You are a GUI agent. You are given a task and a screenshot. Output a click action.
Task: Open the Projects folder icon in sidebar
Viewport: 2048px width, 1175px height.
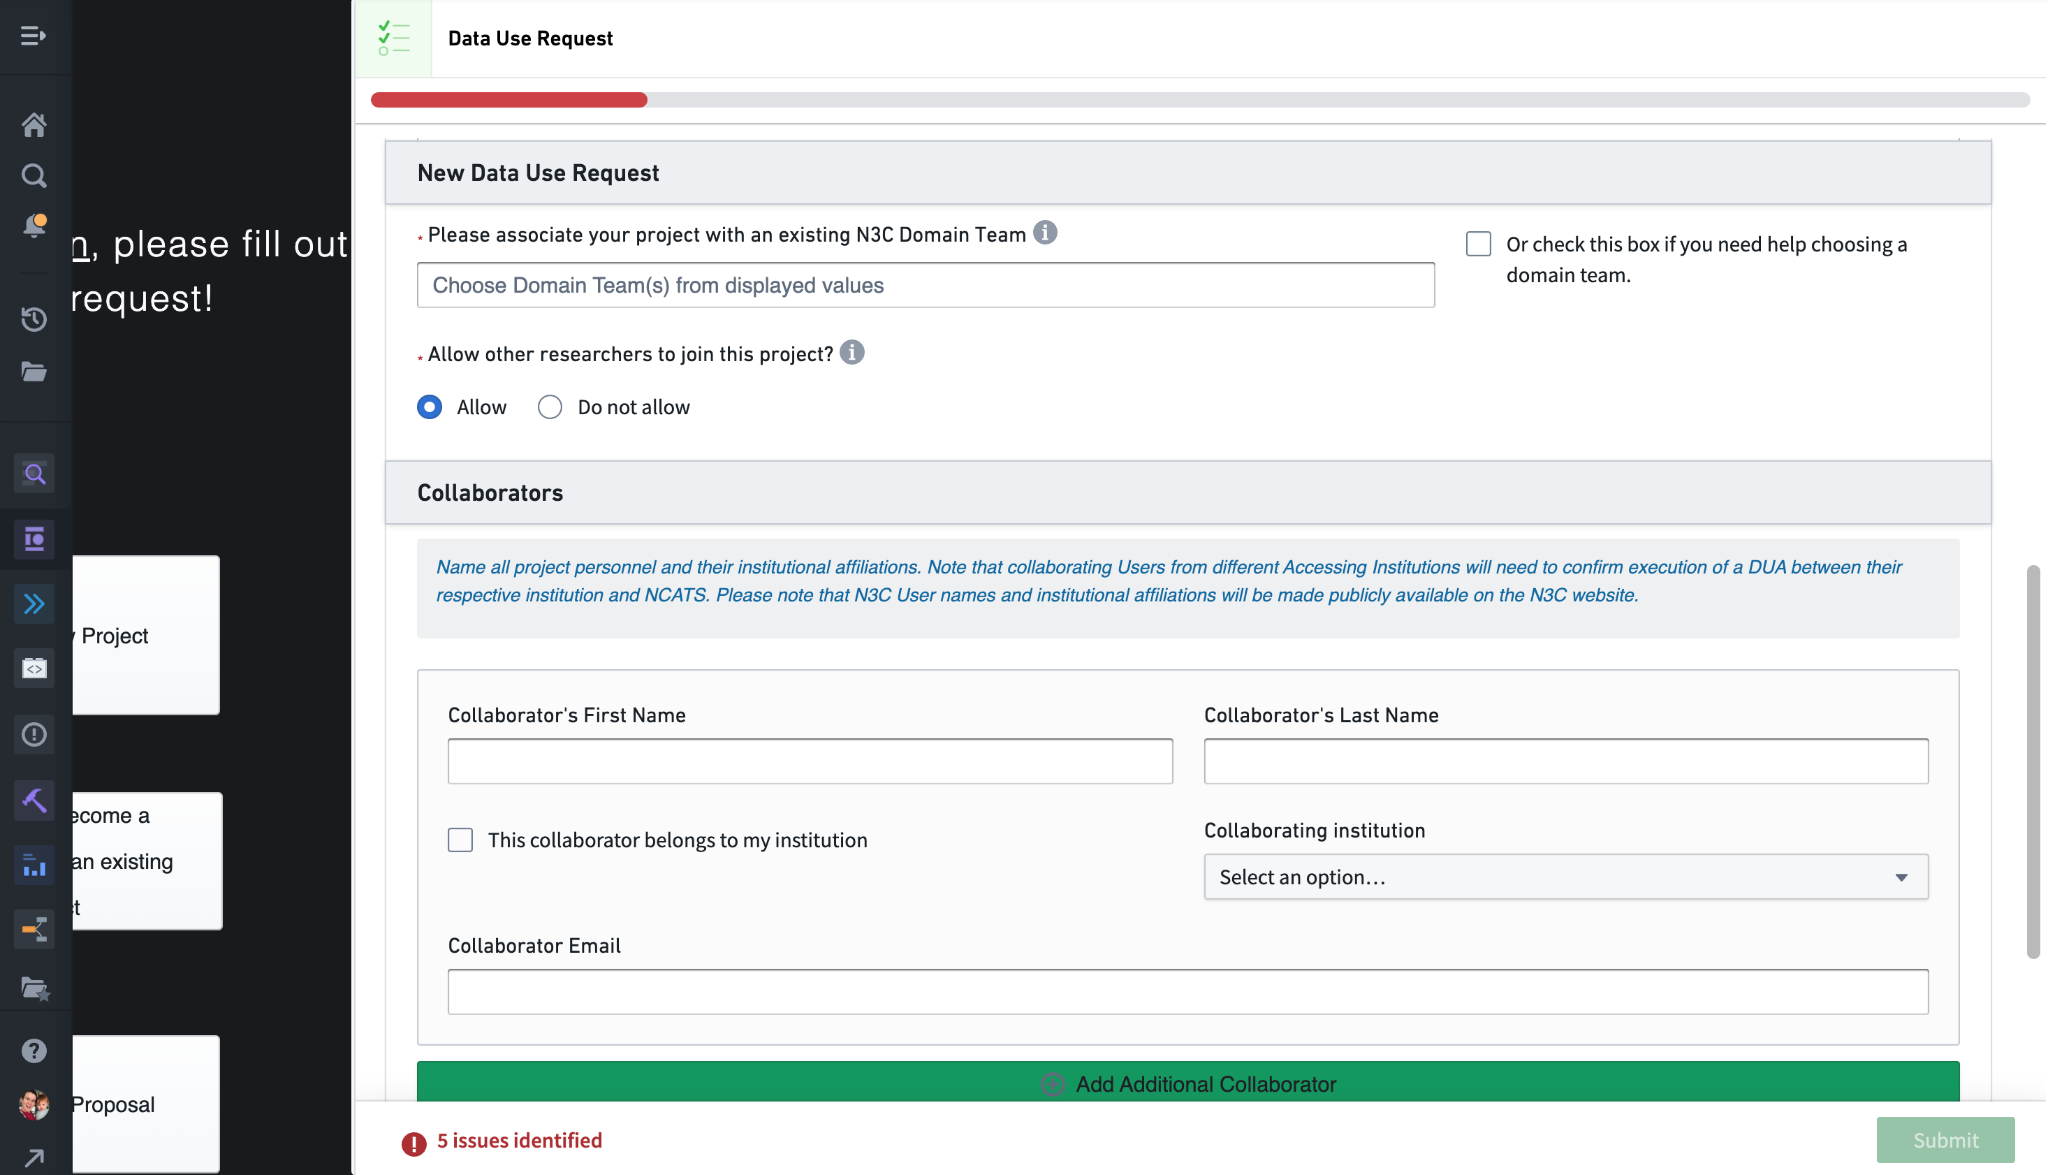[35, 372]
